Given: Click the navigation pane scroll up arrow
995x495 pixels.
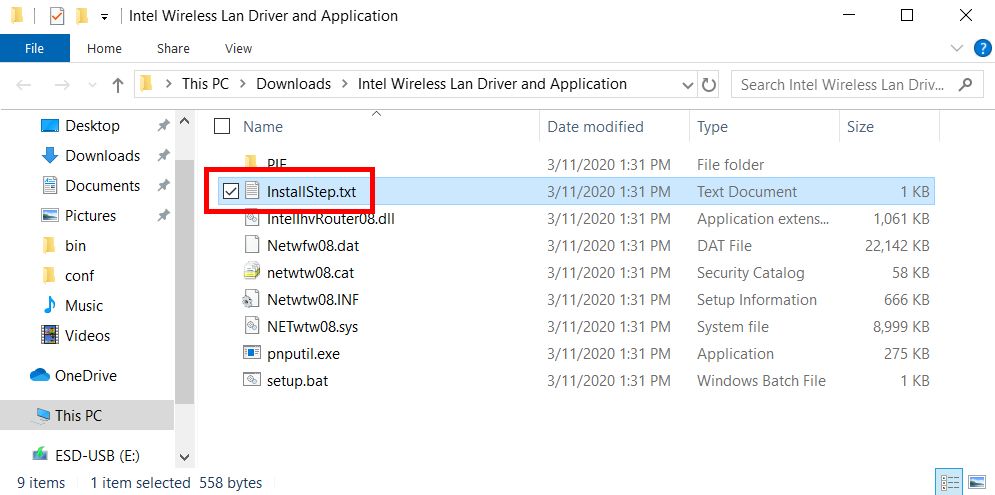Looking at the screenshot, I should pos(184,120).
